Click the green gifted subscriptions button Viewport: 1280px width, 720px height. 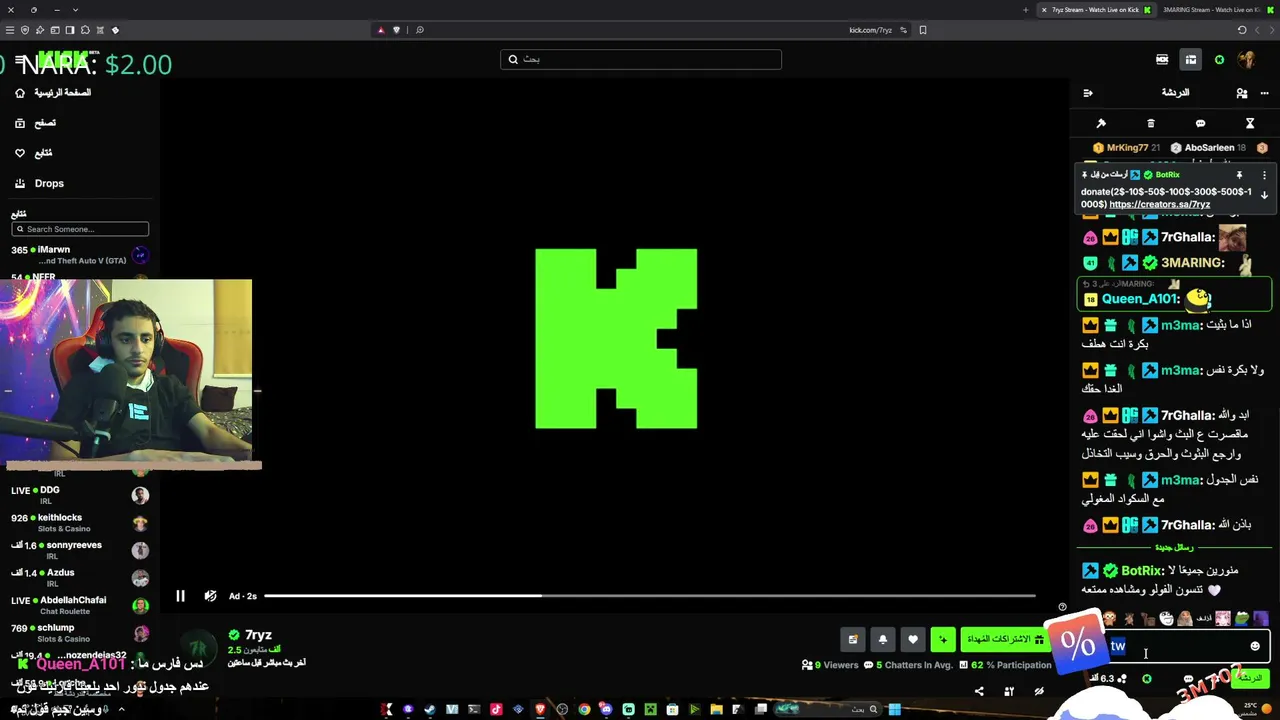pyautogui.click(x=1005, y=639)
